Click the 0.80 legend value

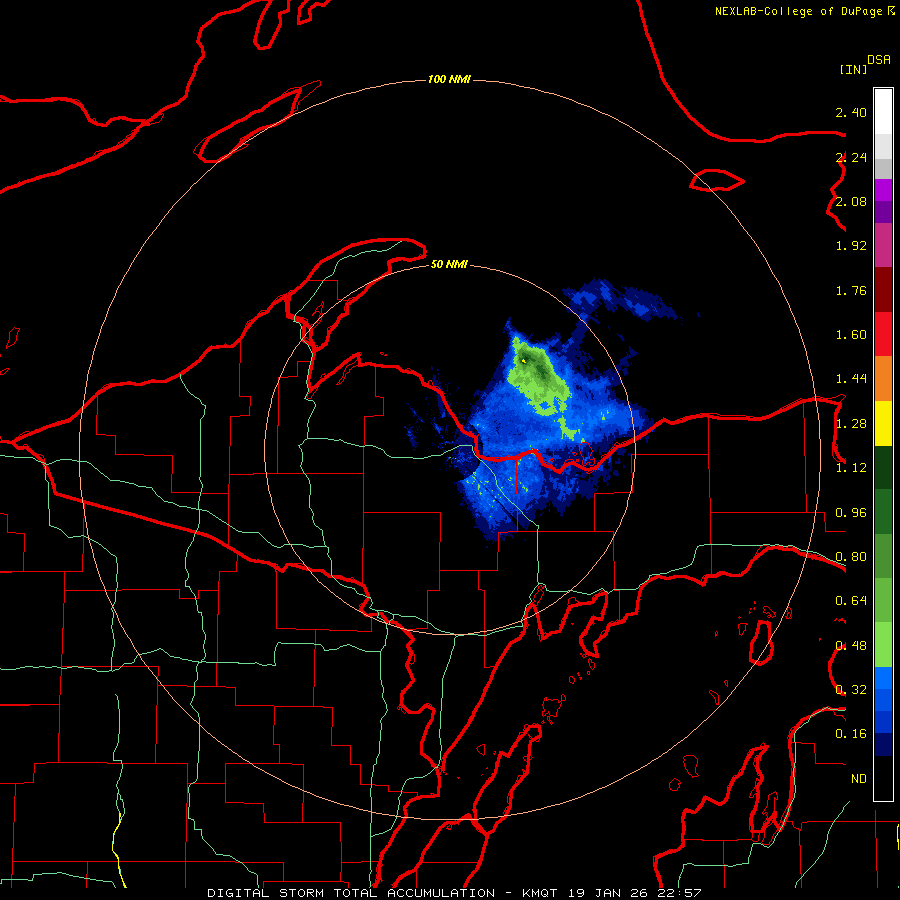tap(851, 557)
